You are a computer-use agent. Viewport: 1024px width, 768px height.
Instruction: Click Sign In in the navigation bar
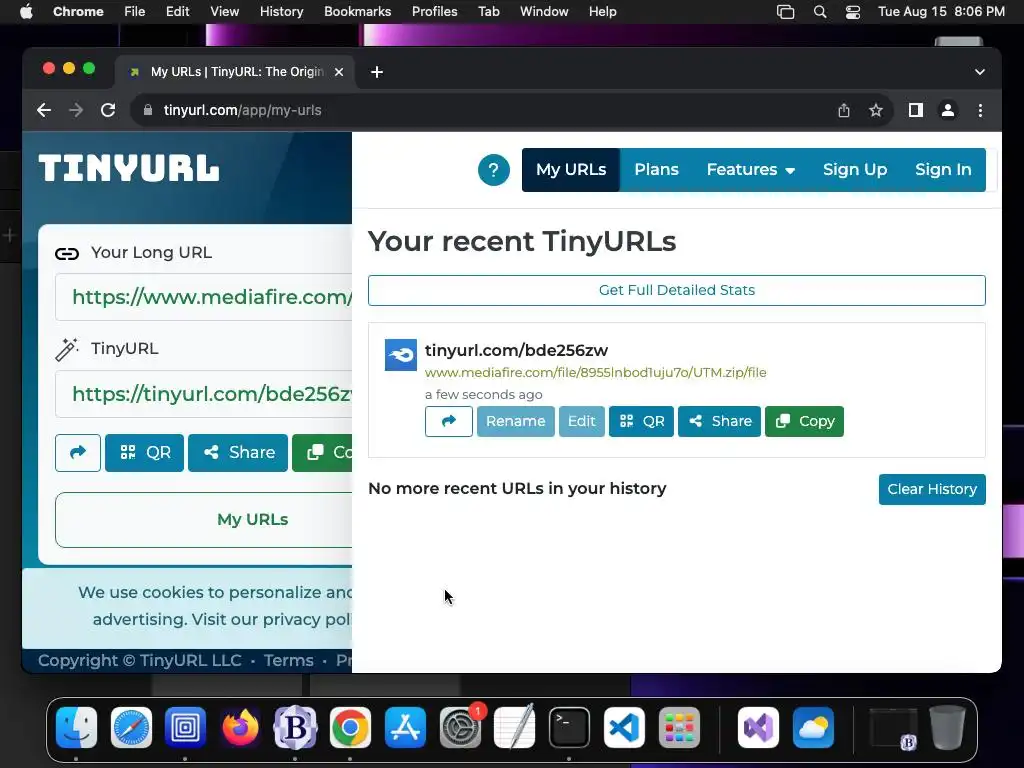943,170
